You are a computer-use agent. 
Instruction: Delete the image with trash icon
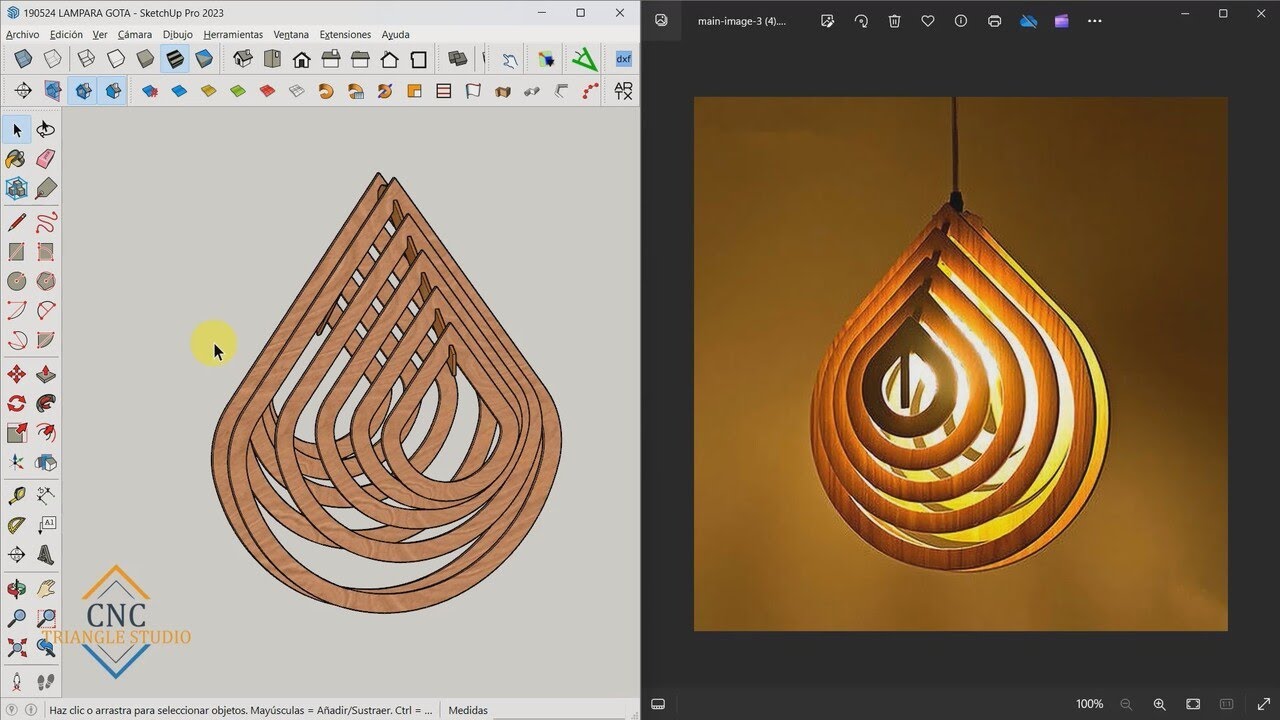tap(895, 21)
